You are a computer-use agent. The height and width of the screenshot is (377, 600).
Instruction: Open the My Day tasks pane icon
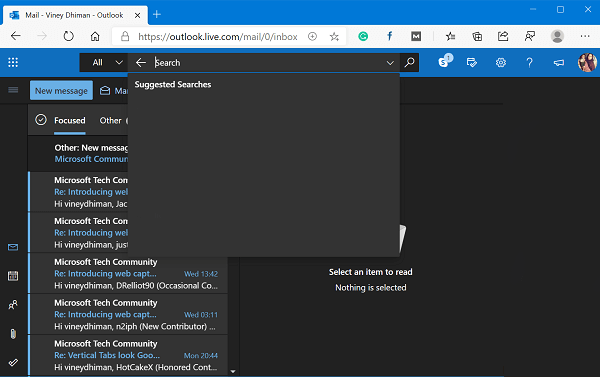coord(472,62)
